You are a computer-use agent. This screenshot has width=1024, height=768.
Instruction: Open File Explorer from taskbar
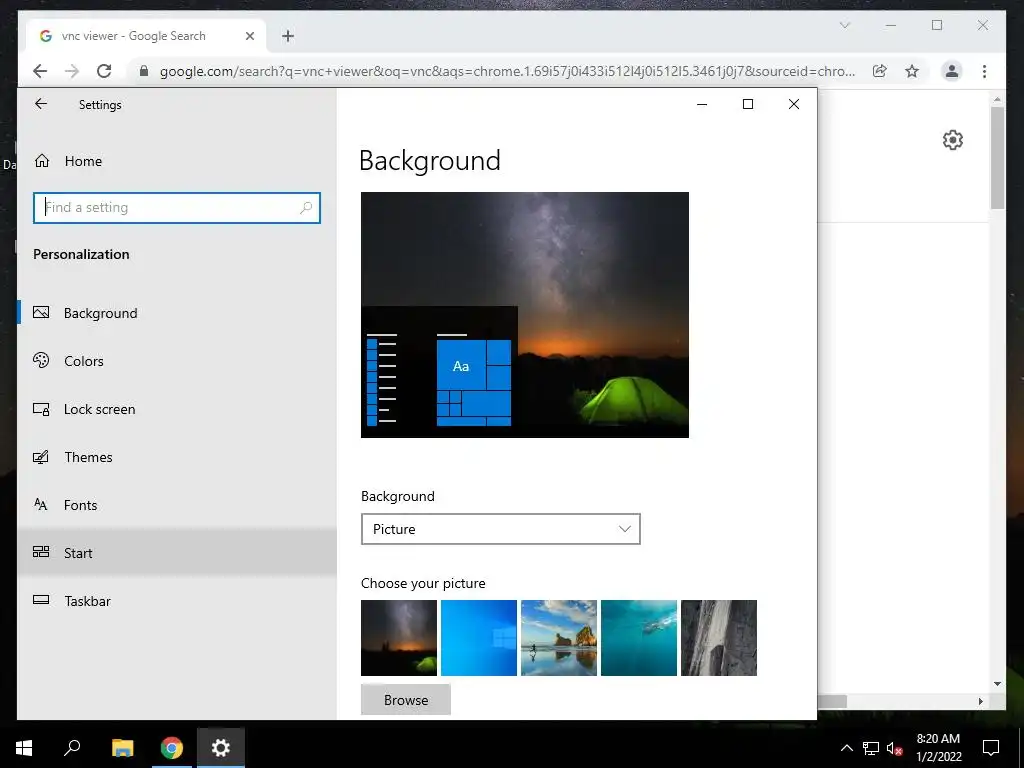(x=122, y=748)
